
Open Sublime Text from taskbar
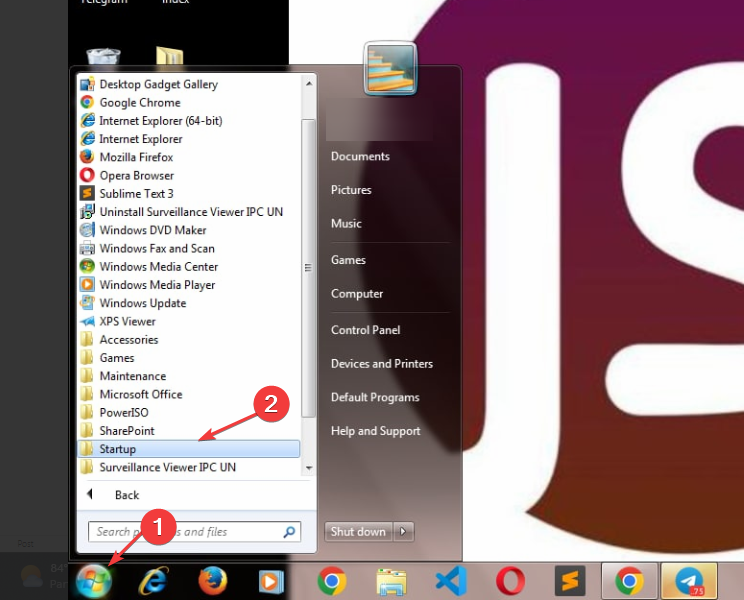[x=570, y=581]
